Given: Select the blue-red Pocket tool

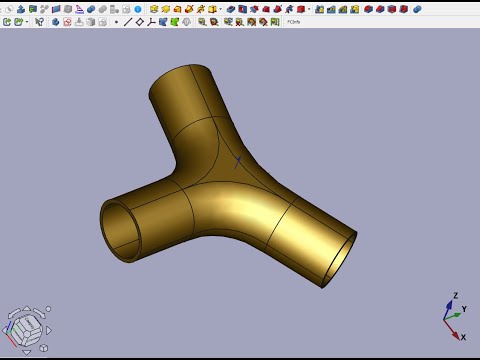Looking at the screenshot, I should pos(231,9).
